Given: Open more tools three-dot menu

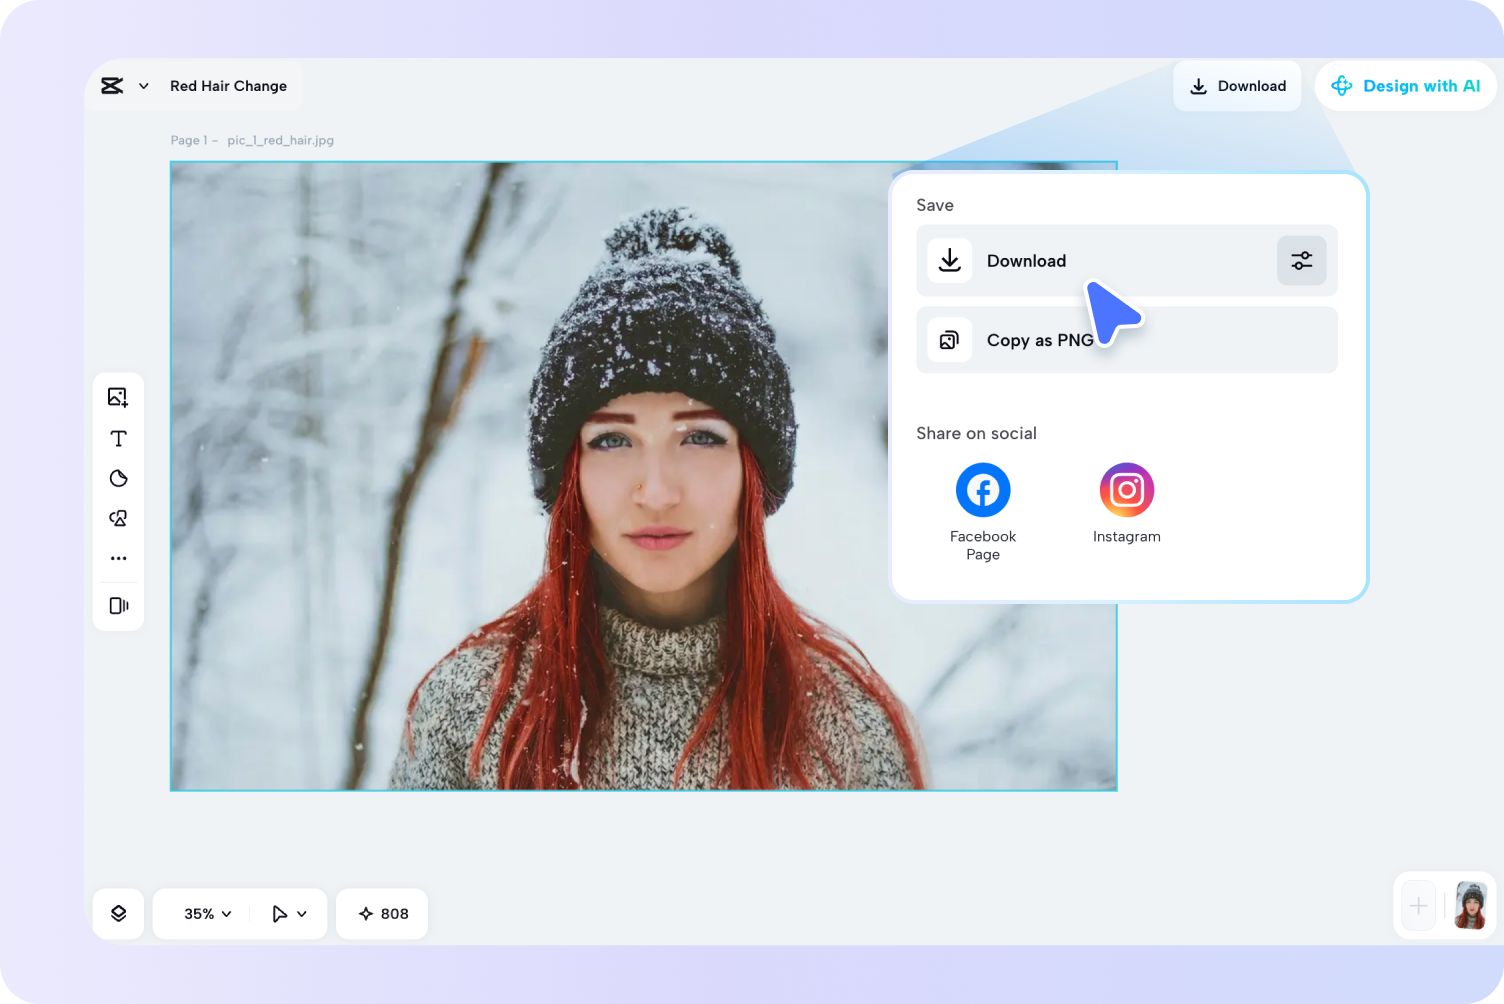Looking at the screenshot, I should [x=118, y=558].
